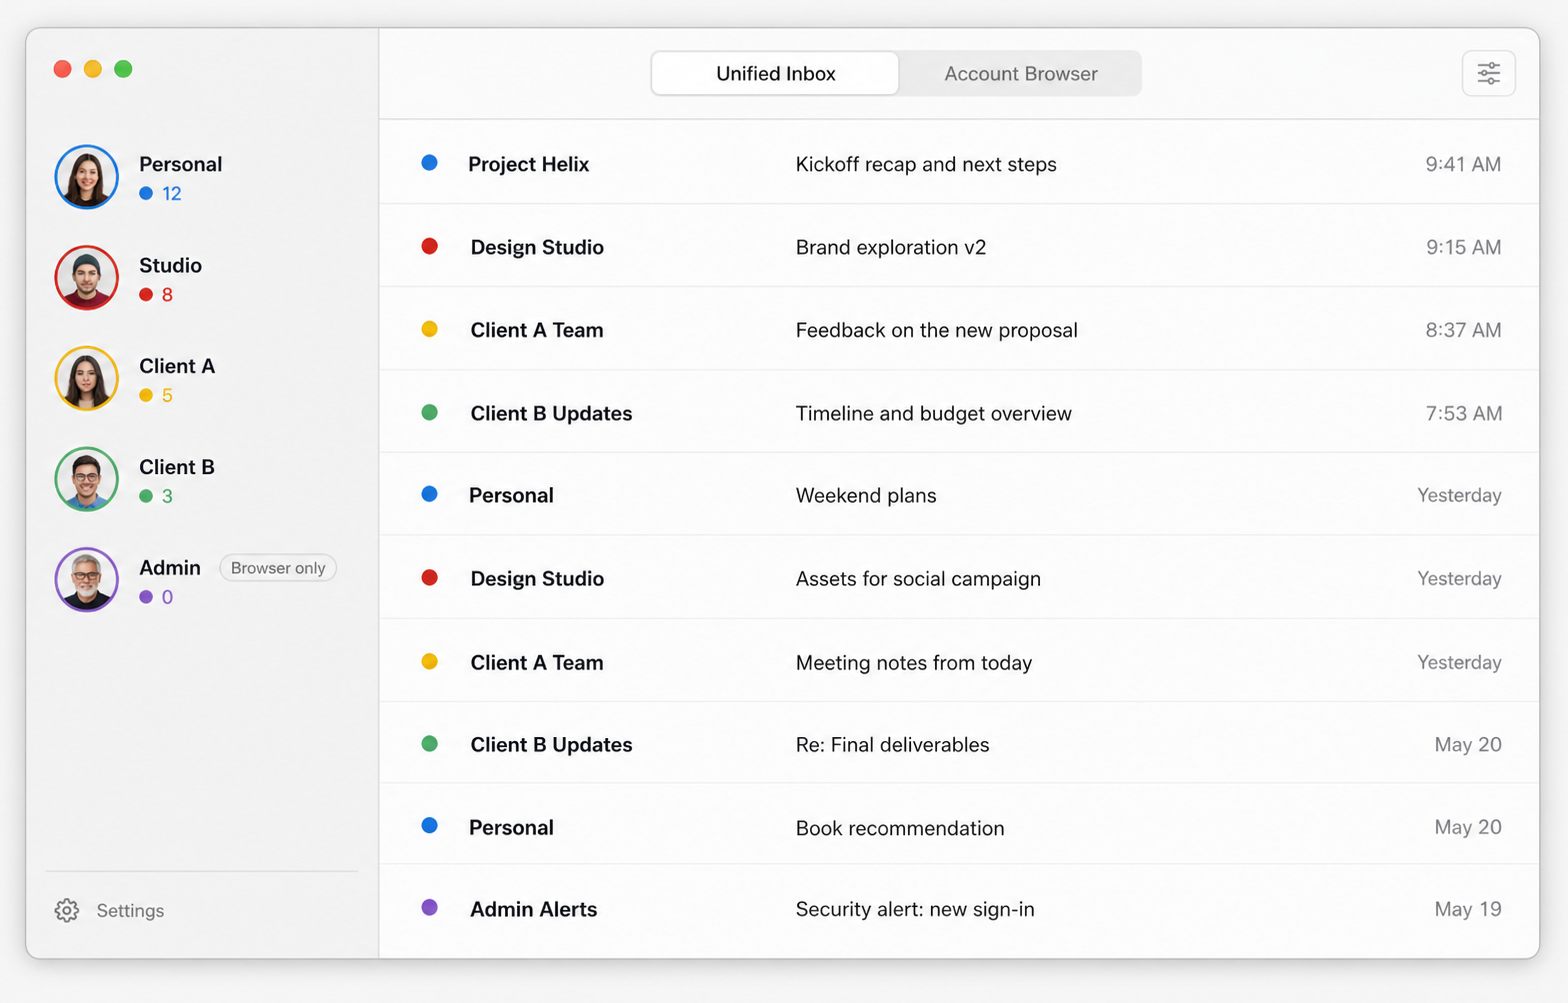This screenshot has height=1003, width=1568.
Task: Select the Studio account name in sidebar
Action: pos(170,265)
